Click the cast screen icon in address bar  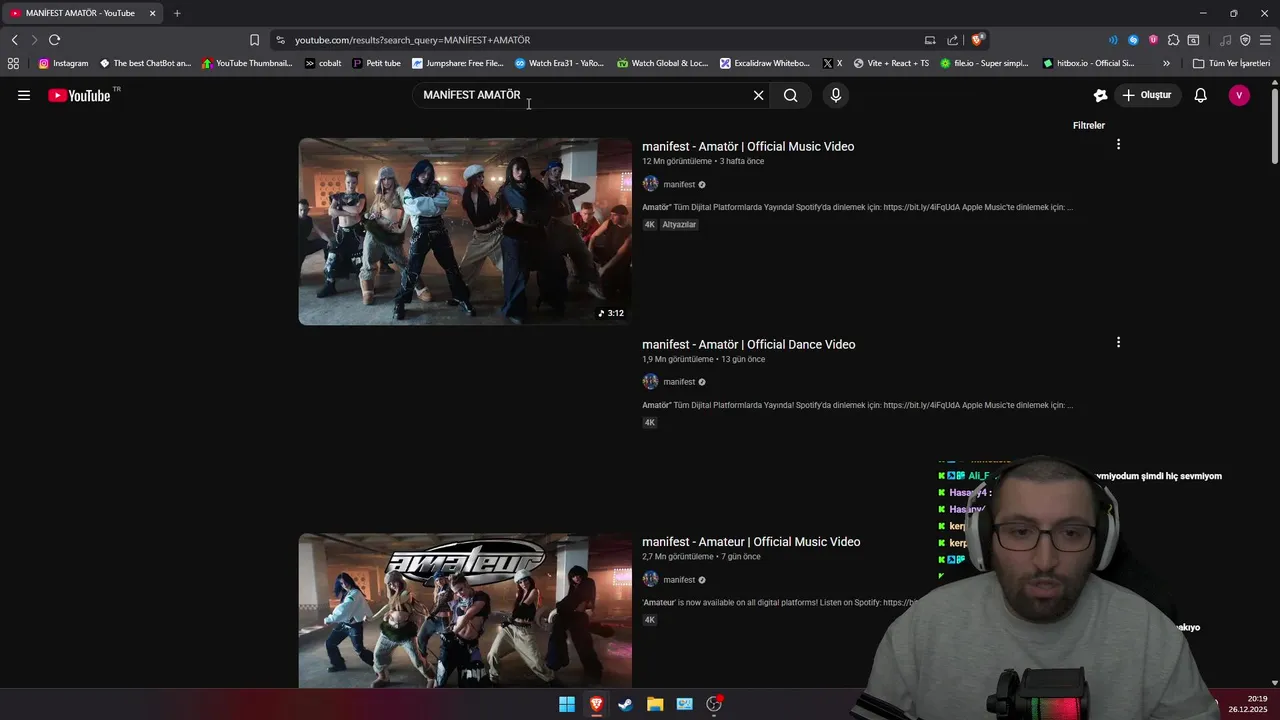click(930, 40)
